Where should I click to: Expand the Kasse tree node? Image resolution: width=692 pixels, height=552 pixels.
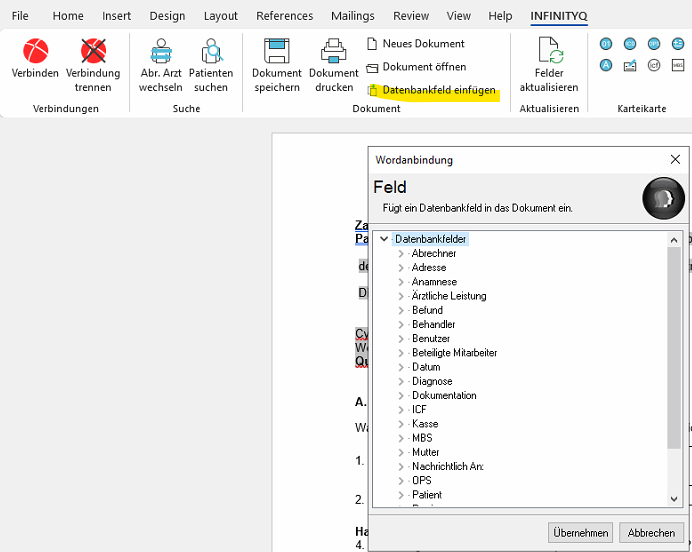[x=401, y=424]
